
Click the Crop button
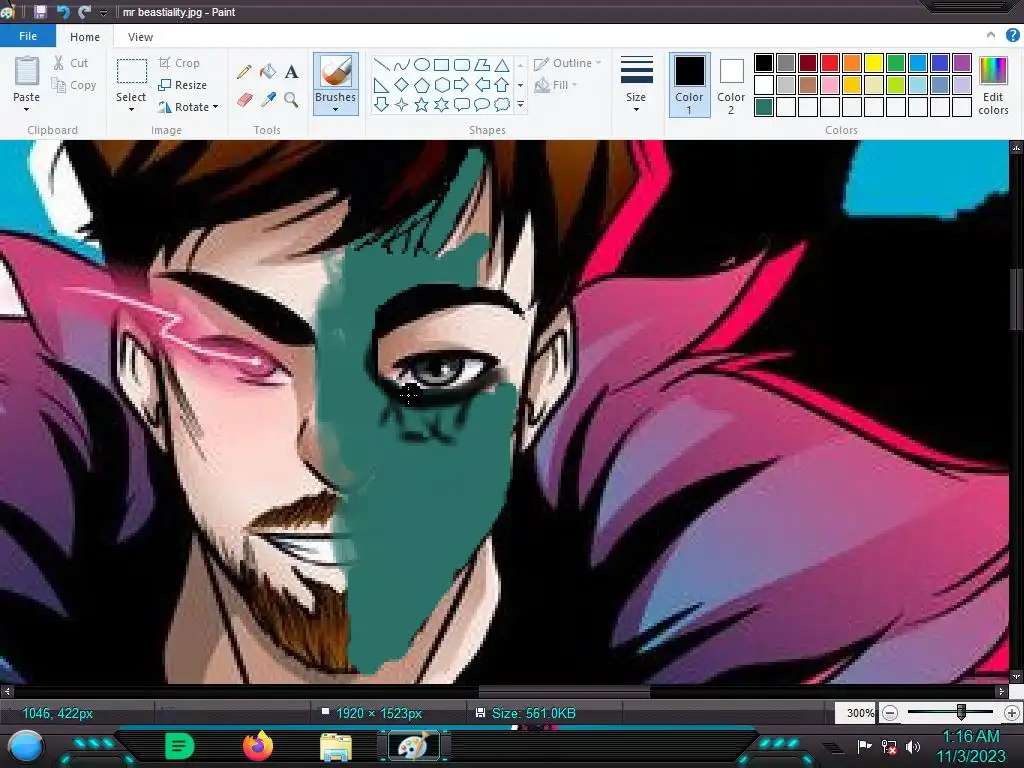pos(180,63)
